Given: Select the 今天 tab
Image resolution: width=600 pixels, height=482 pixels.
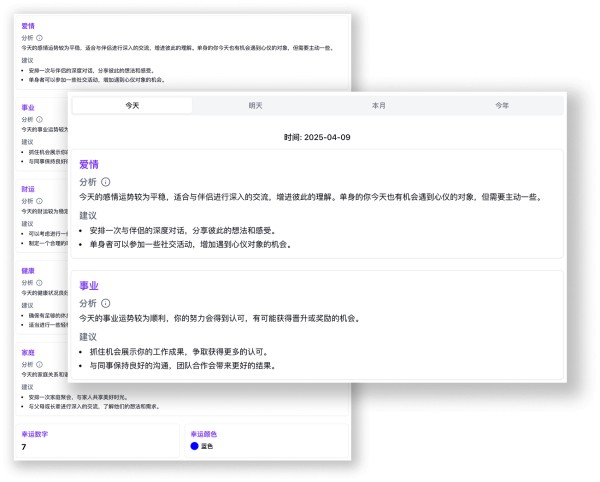Looking at the screenshot, I should tap(132, 105).
